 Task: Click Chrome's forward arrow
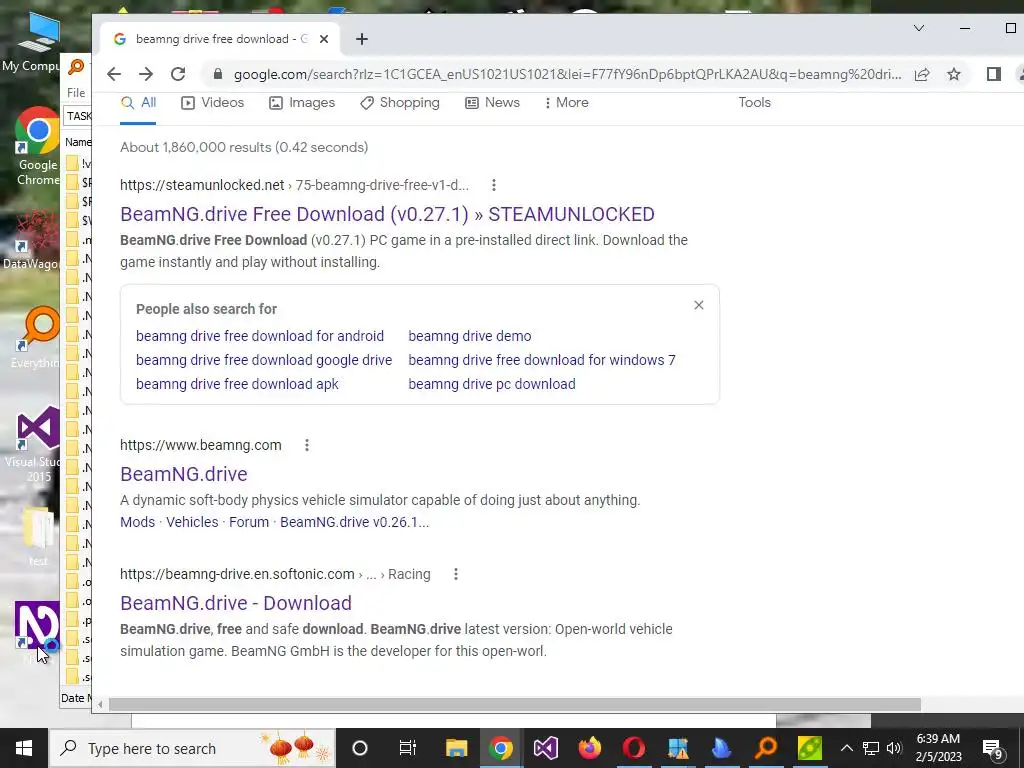146,74
